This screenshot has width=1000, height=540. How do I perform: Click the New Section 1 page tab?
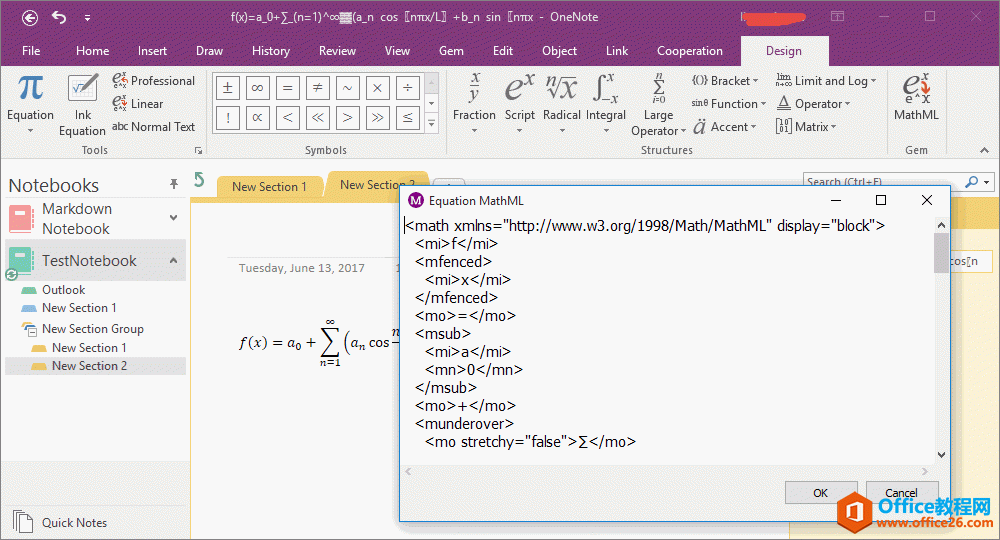tap(269, 187)
